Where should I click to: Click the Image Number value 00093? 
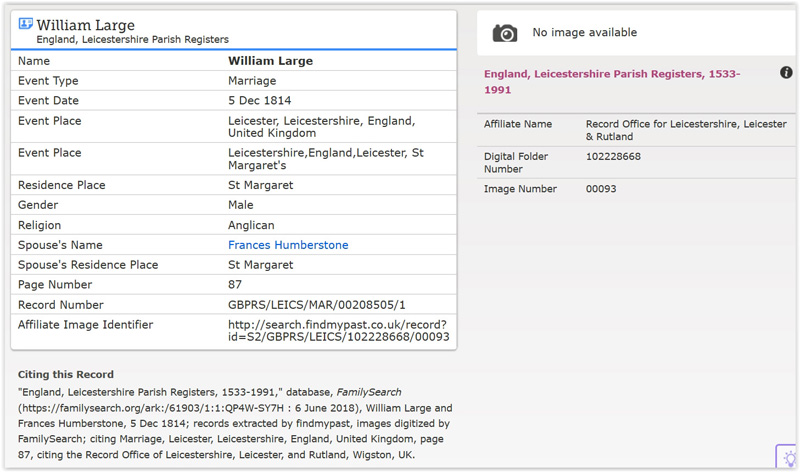coord(601,189)
